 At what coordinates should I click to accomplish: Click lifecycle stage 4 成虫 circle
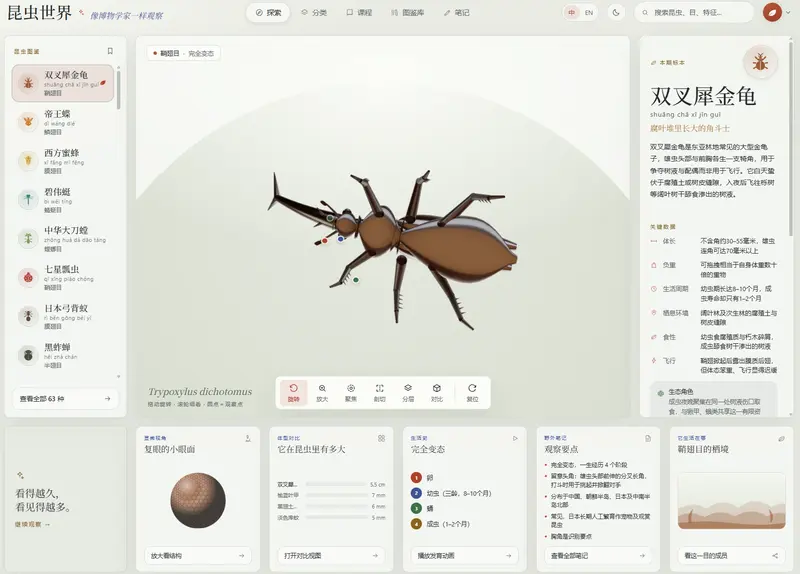point(416,523)
